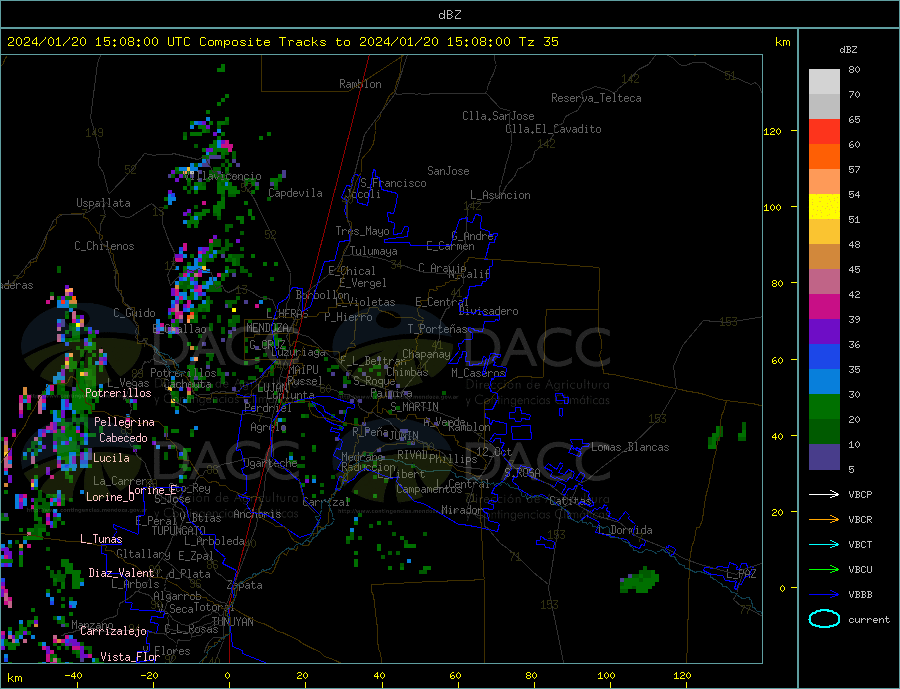This screenshot has width=900, height=689.
Task: Select the 51 dBZ yellow color swatch
Action: coord(824,207)
